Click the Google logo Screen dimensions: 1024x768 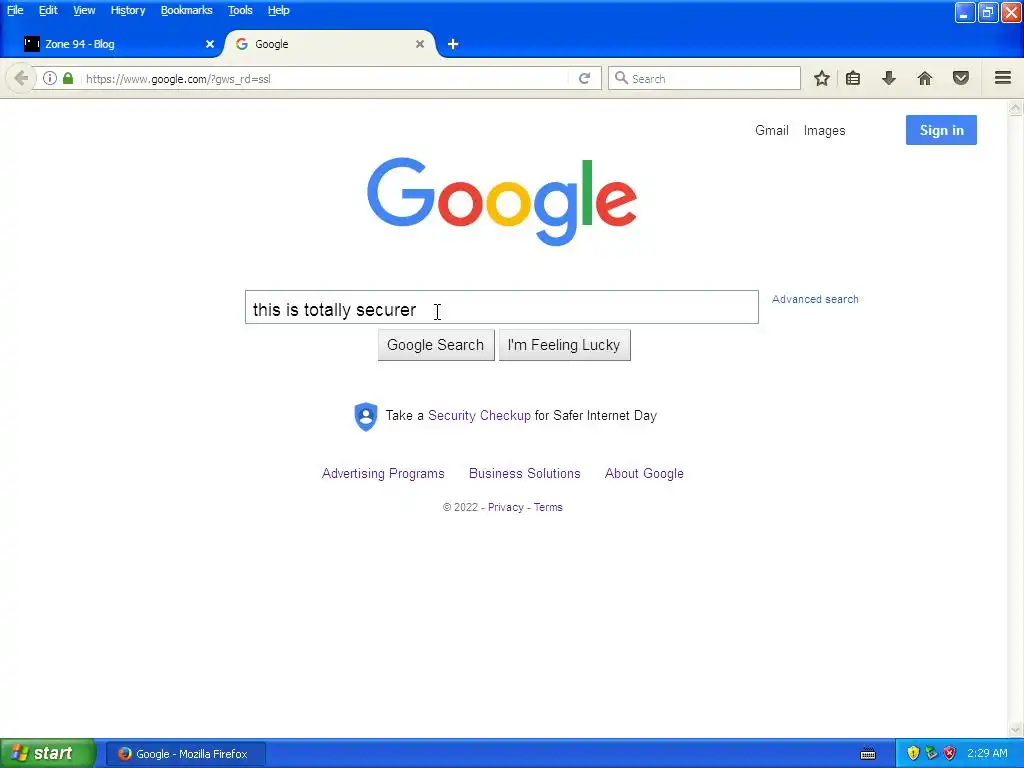pyautogui.click(x=502, y=201)
